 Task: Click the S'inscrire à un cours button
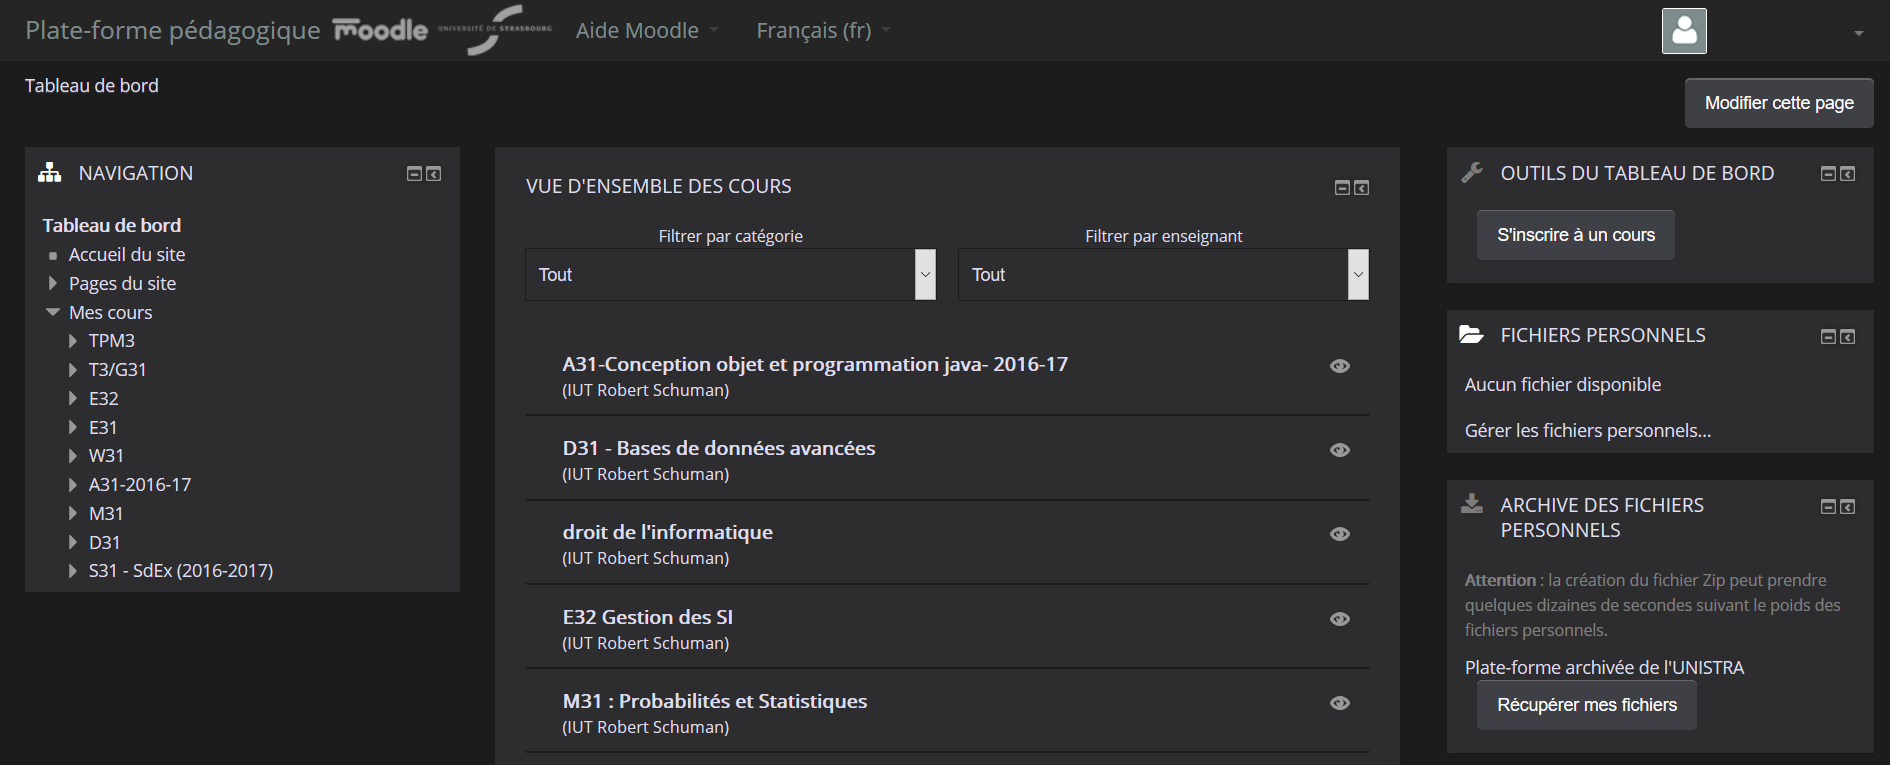[1575, 235]
